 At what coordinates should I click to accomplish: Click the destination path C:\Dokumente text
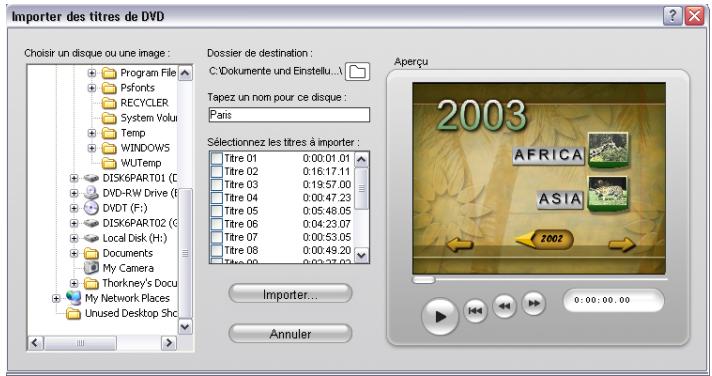point(276,71)
